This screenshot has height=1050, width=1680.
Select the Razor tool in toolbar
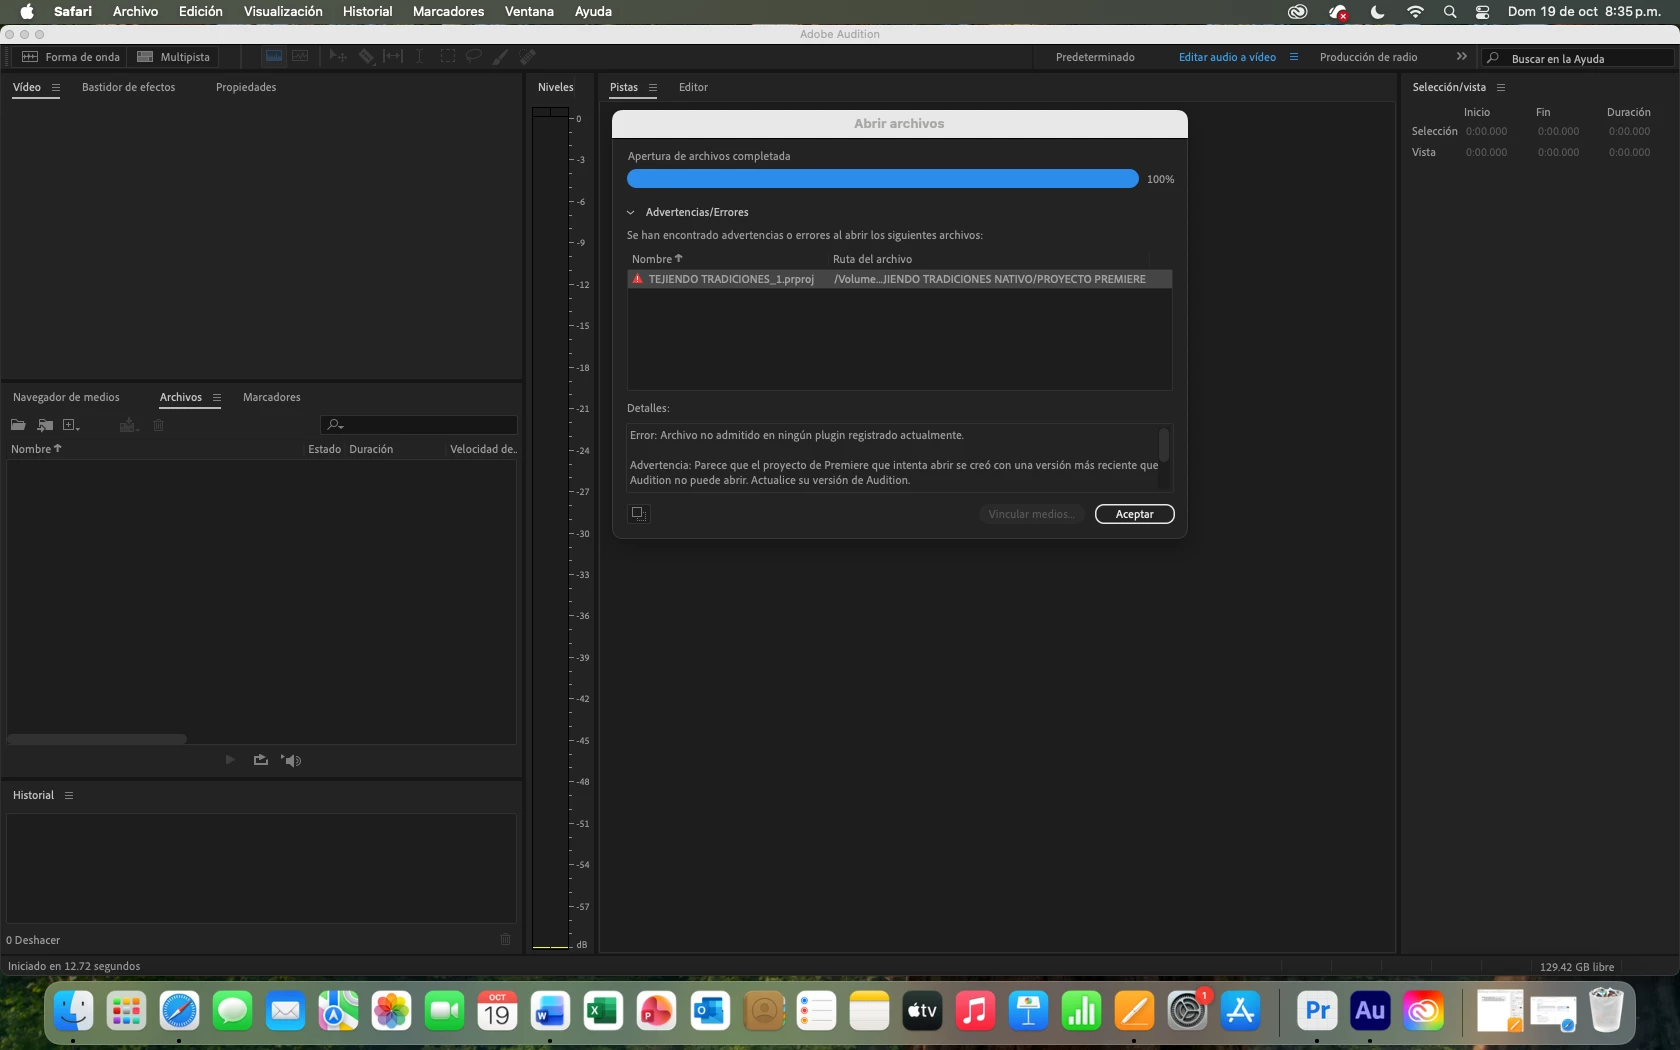367,57
